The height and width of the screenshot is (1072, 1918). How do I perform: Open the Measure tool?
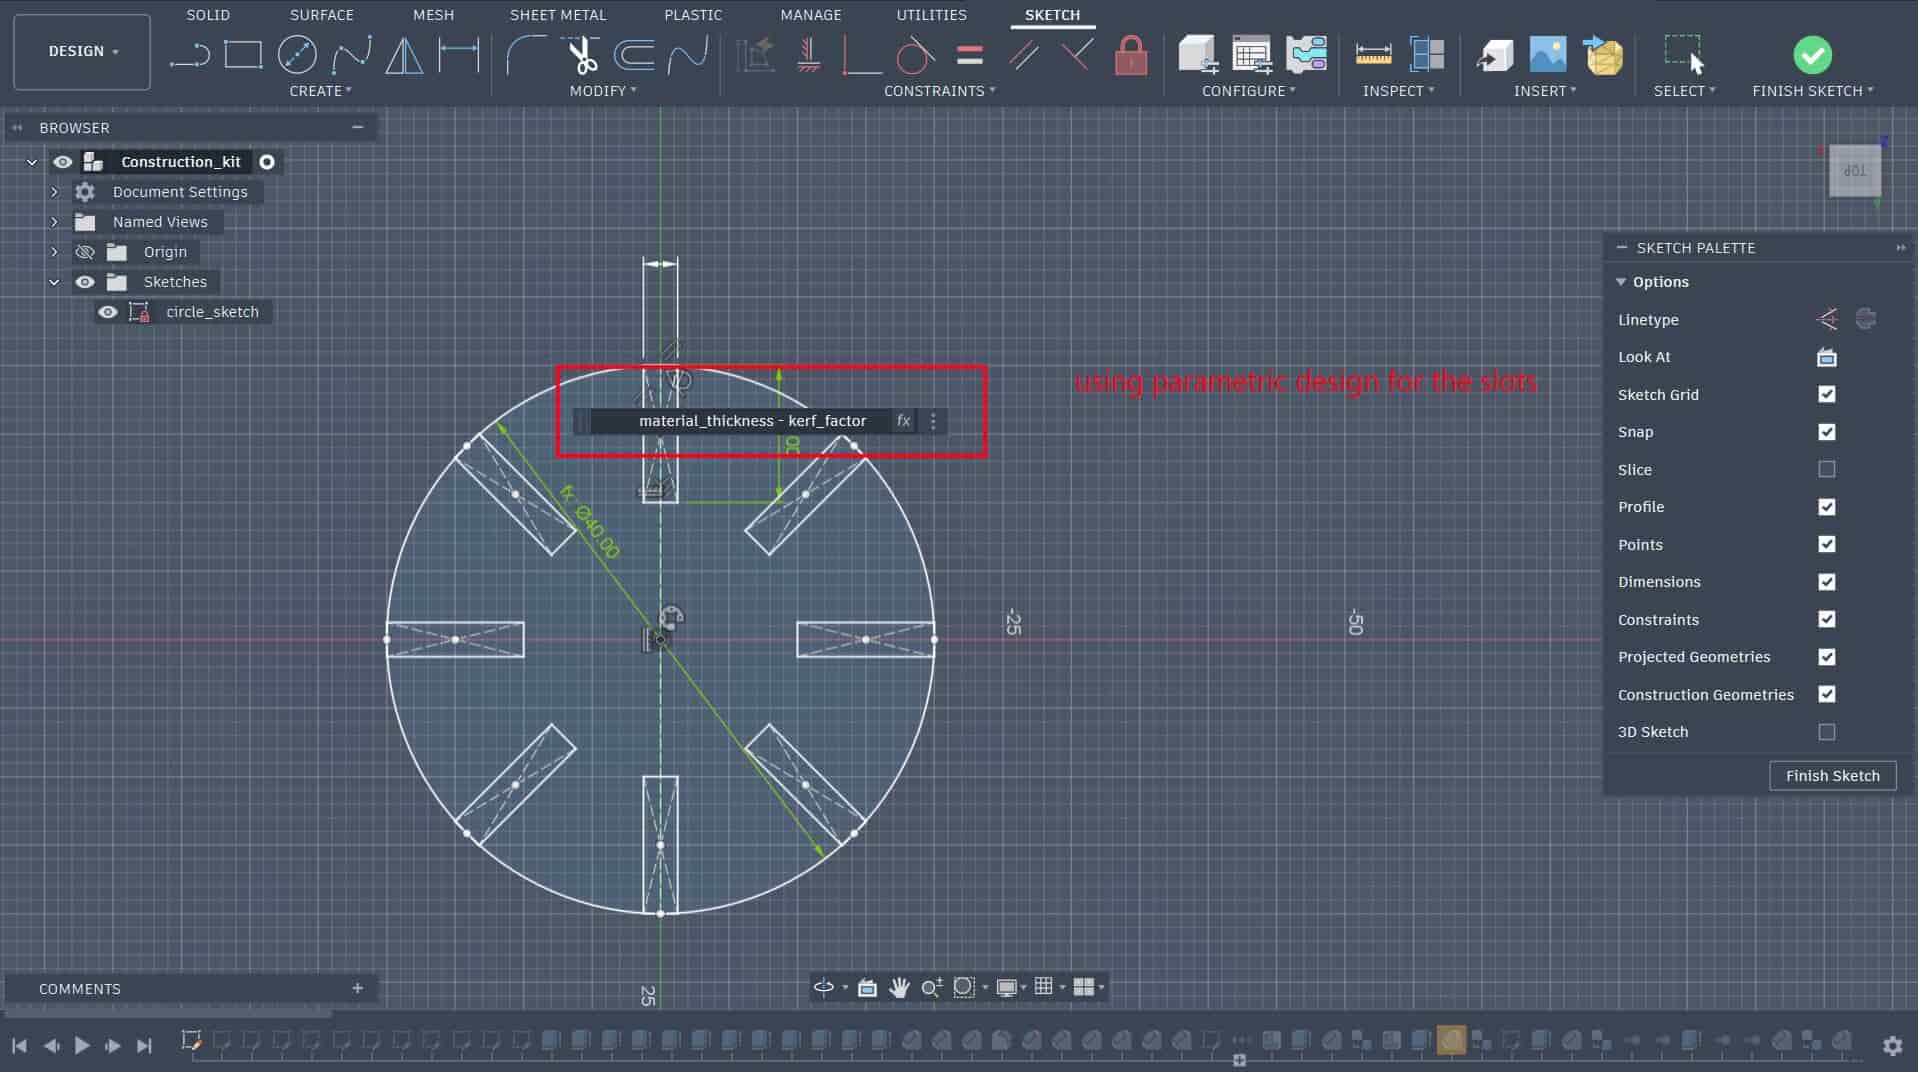pyautogui.click(x=1373, y=54)
